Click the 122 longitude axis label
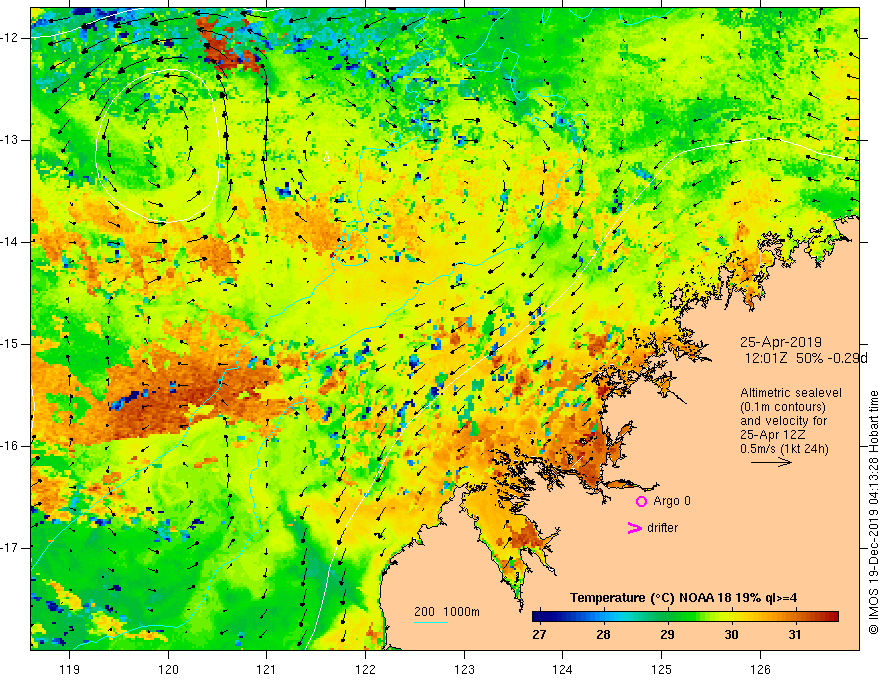Screen dimensions: 880x680 point(365,669)
